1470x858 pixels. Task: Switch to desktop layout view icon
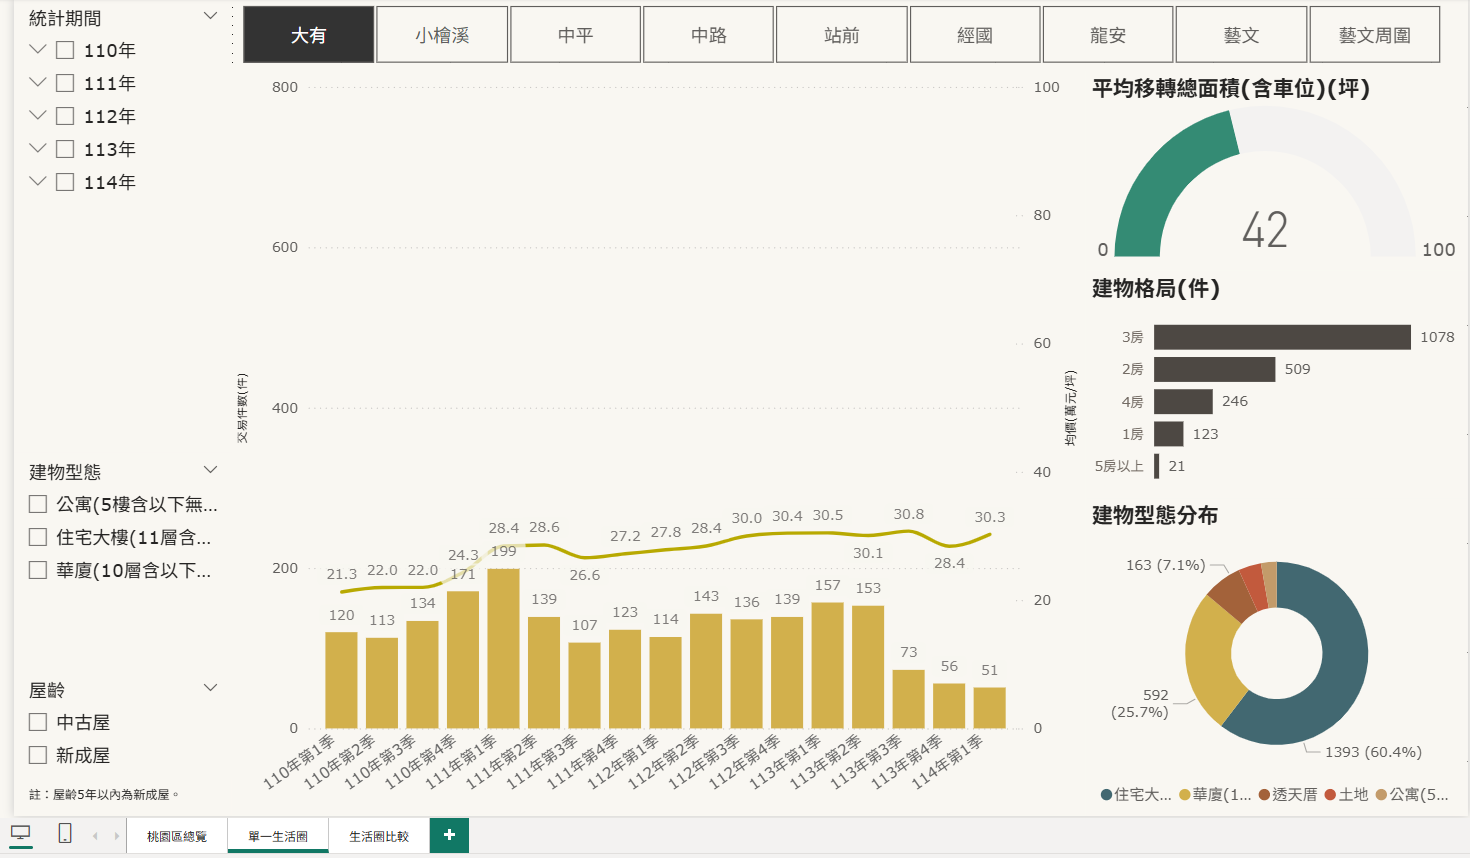click(x=20, y=833)
